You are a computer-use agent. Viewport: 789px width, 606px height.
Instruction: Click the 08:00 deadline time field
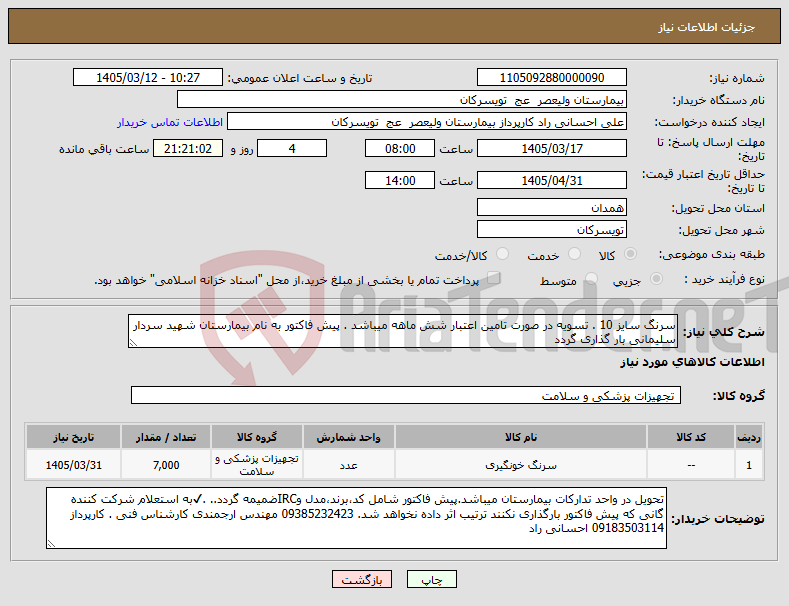coord(400,148)
